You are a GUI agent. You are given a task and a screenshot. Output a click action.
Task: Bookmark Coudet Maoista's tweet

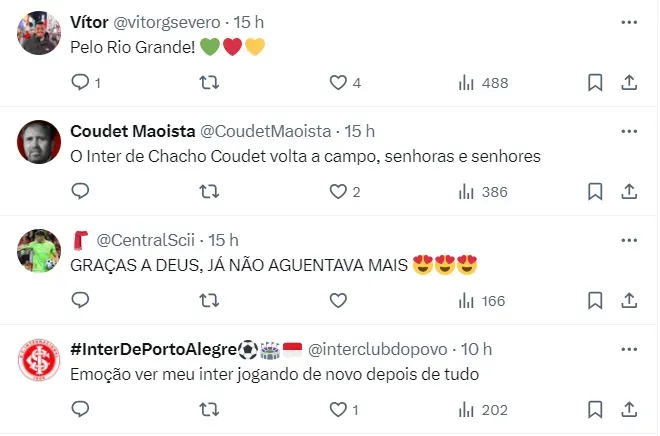pos(595,192)
